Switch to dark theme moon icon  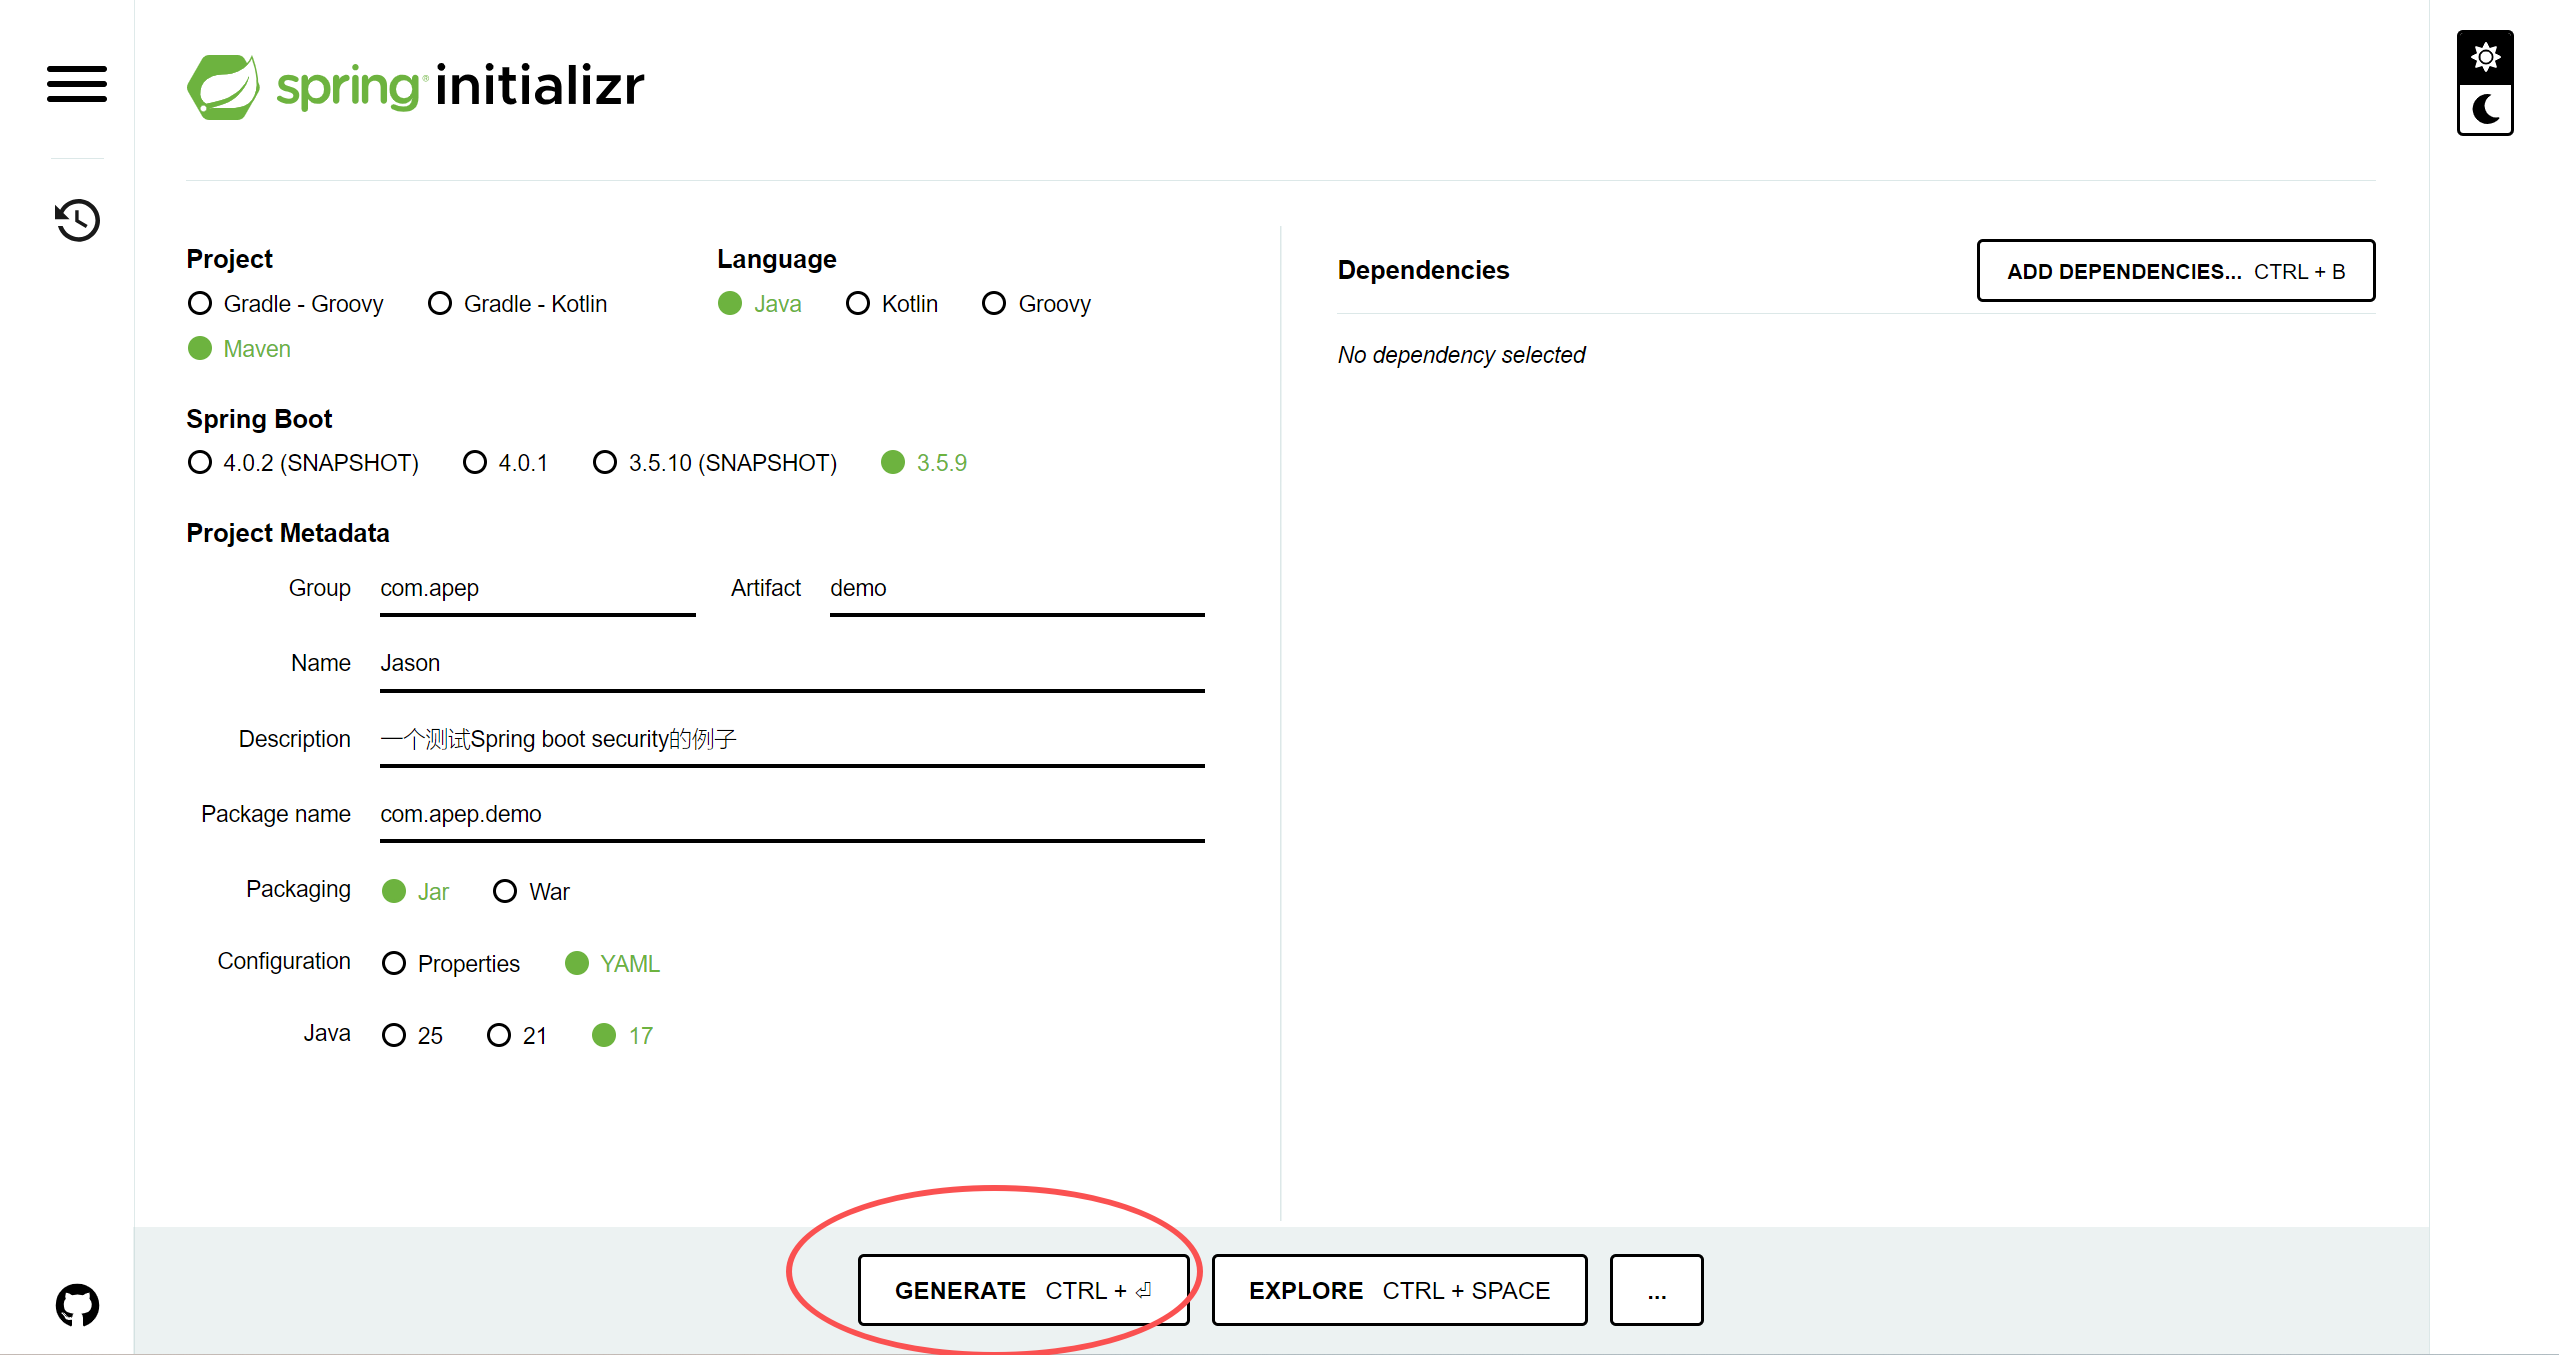pos(2485,109)
